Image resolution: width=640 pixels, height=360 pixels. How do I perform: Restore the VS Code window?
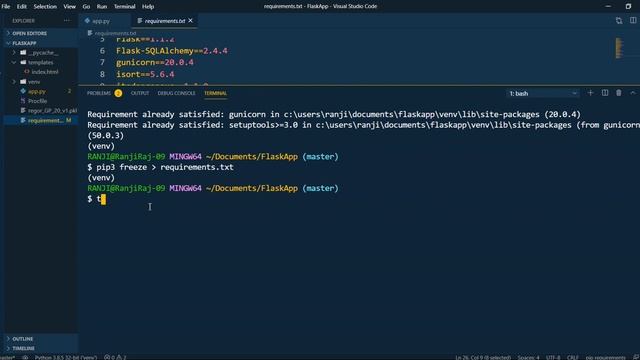pos(628,7)
